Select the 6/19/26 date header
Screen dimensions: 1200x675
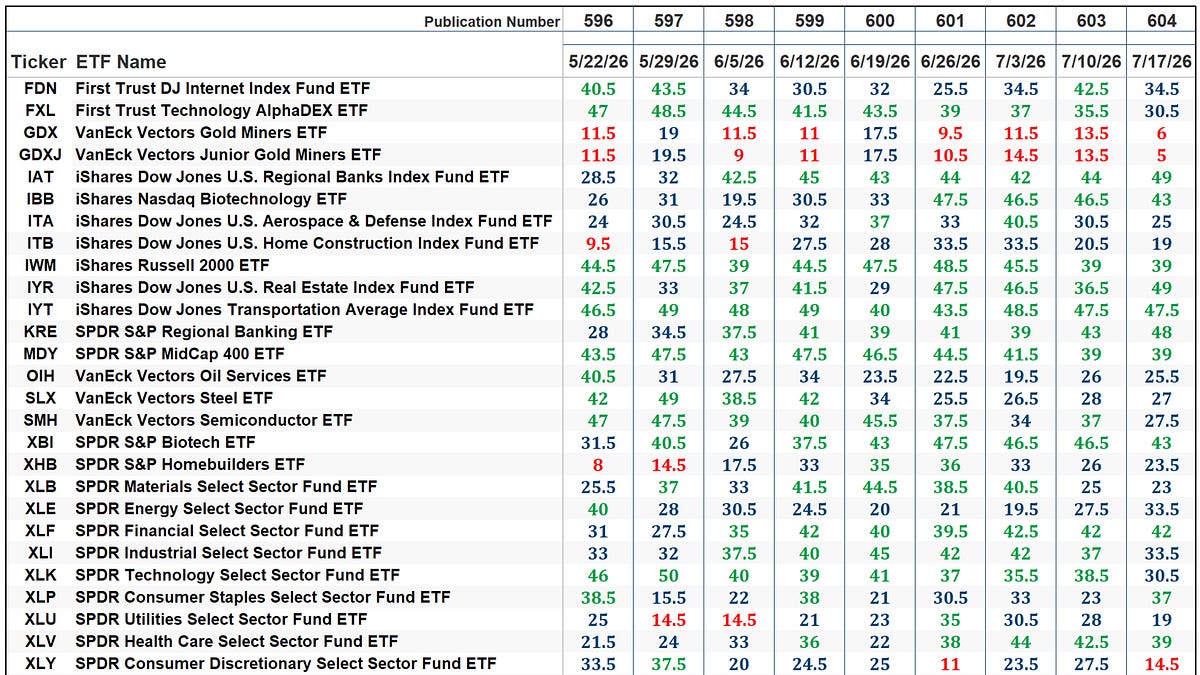[x=880, y=62]
